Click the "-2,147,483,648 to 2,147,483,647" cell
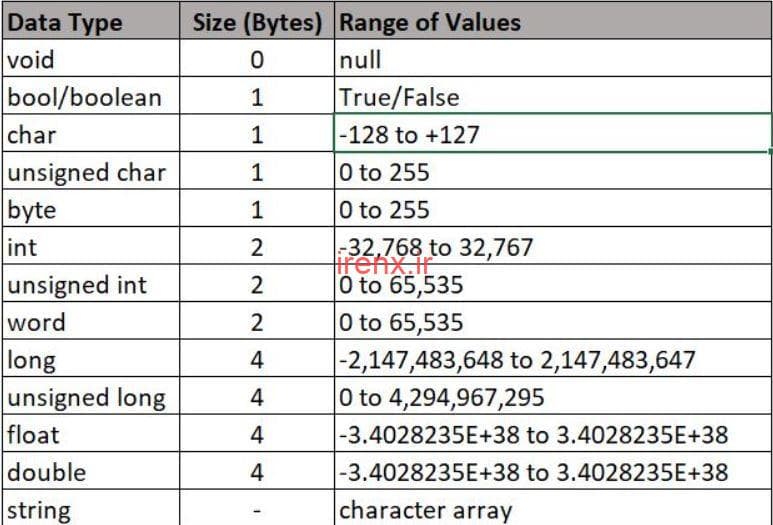Image resolution: width=773 pixels, height=525 pixels. pyautogui.click(x=517, y=360)
